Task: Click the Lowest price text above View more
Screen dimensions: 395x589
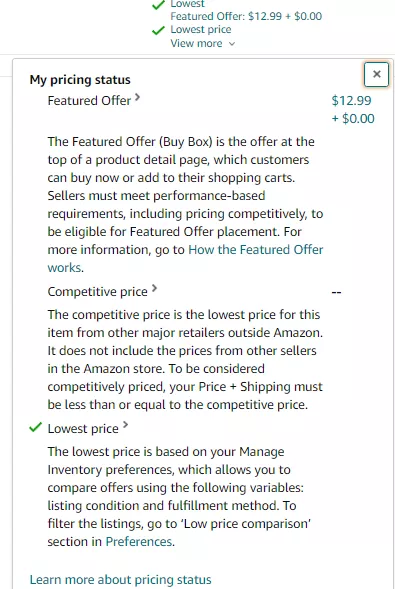Action: pyautogui.click(x=201, y=29)
